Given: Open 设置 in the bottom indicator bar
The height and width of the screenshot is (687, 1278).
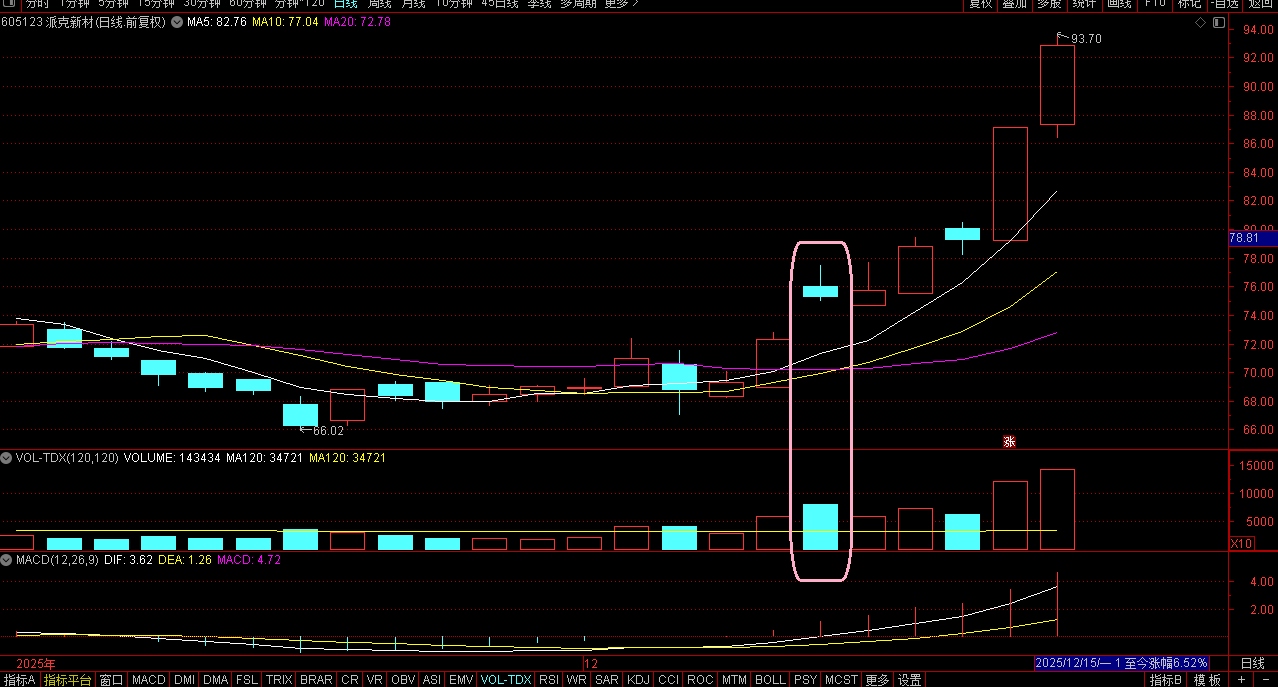Looking at the screenshot, I should coord(910,680).
